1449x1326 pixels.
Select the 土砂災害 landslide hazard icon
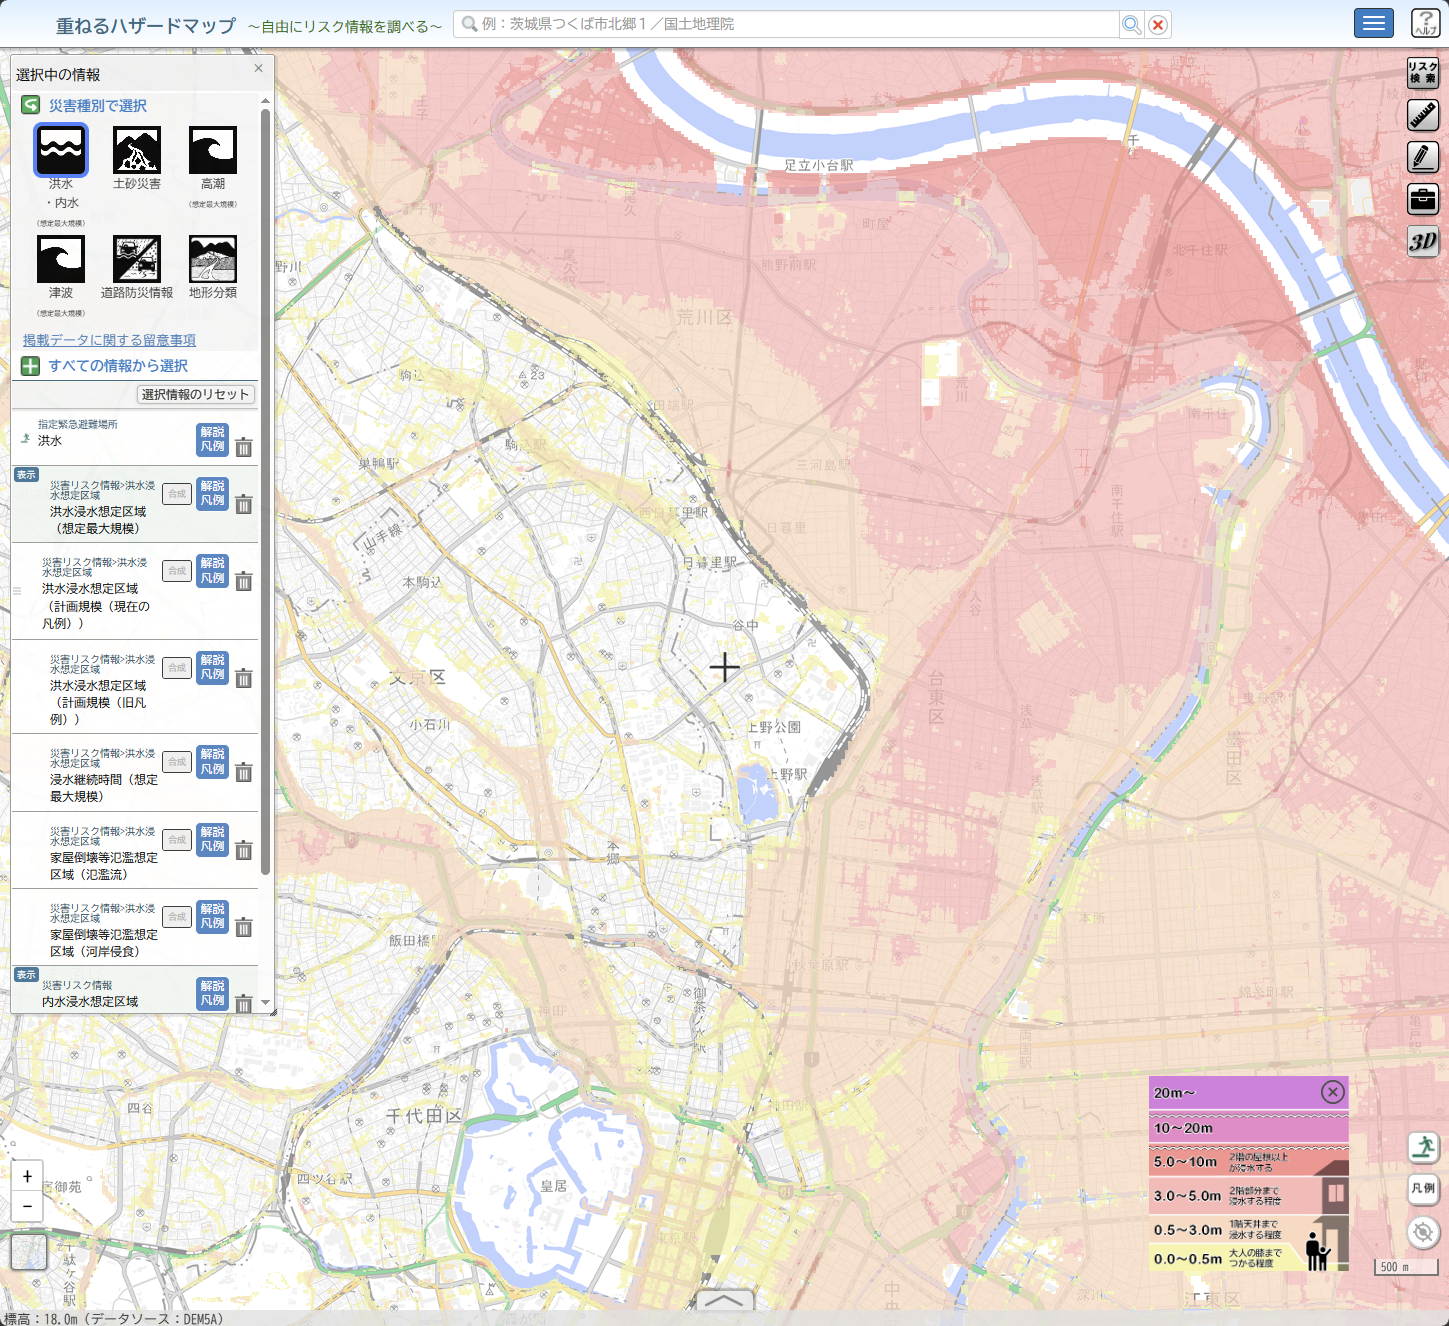137,151
